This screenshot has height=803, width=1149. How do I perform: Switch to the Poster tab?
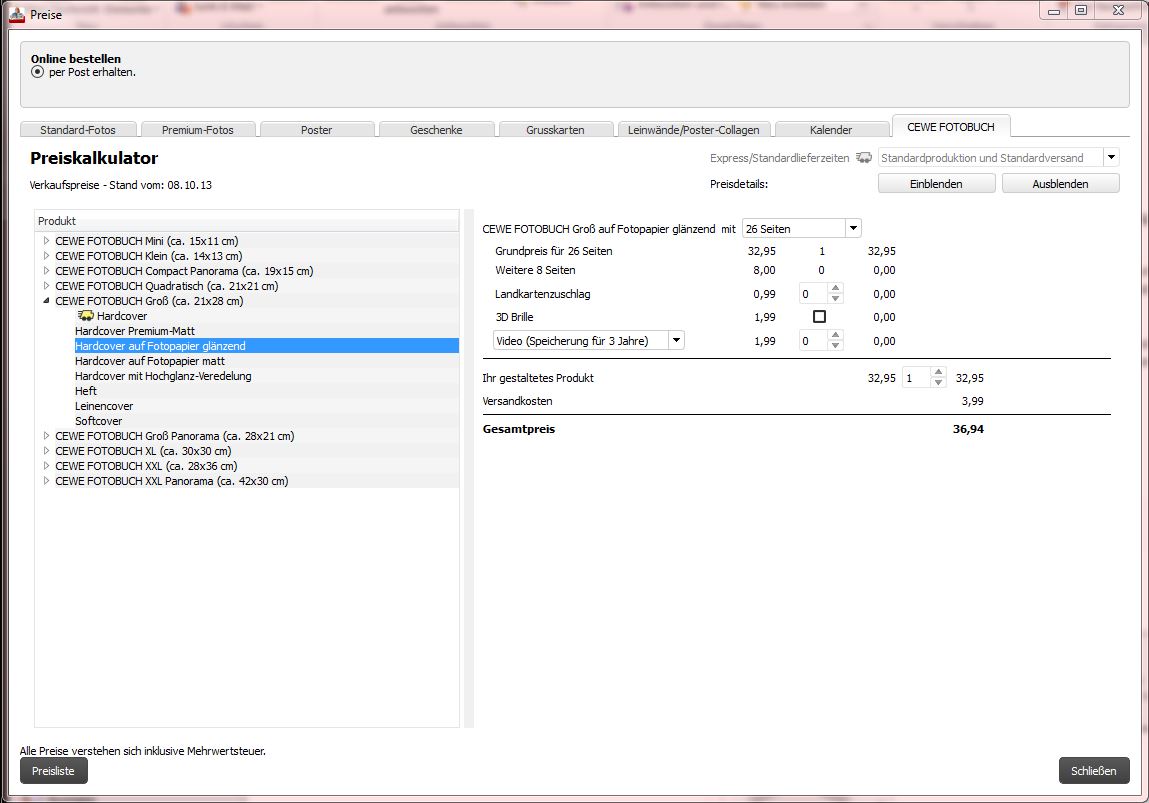316,130
